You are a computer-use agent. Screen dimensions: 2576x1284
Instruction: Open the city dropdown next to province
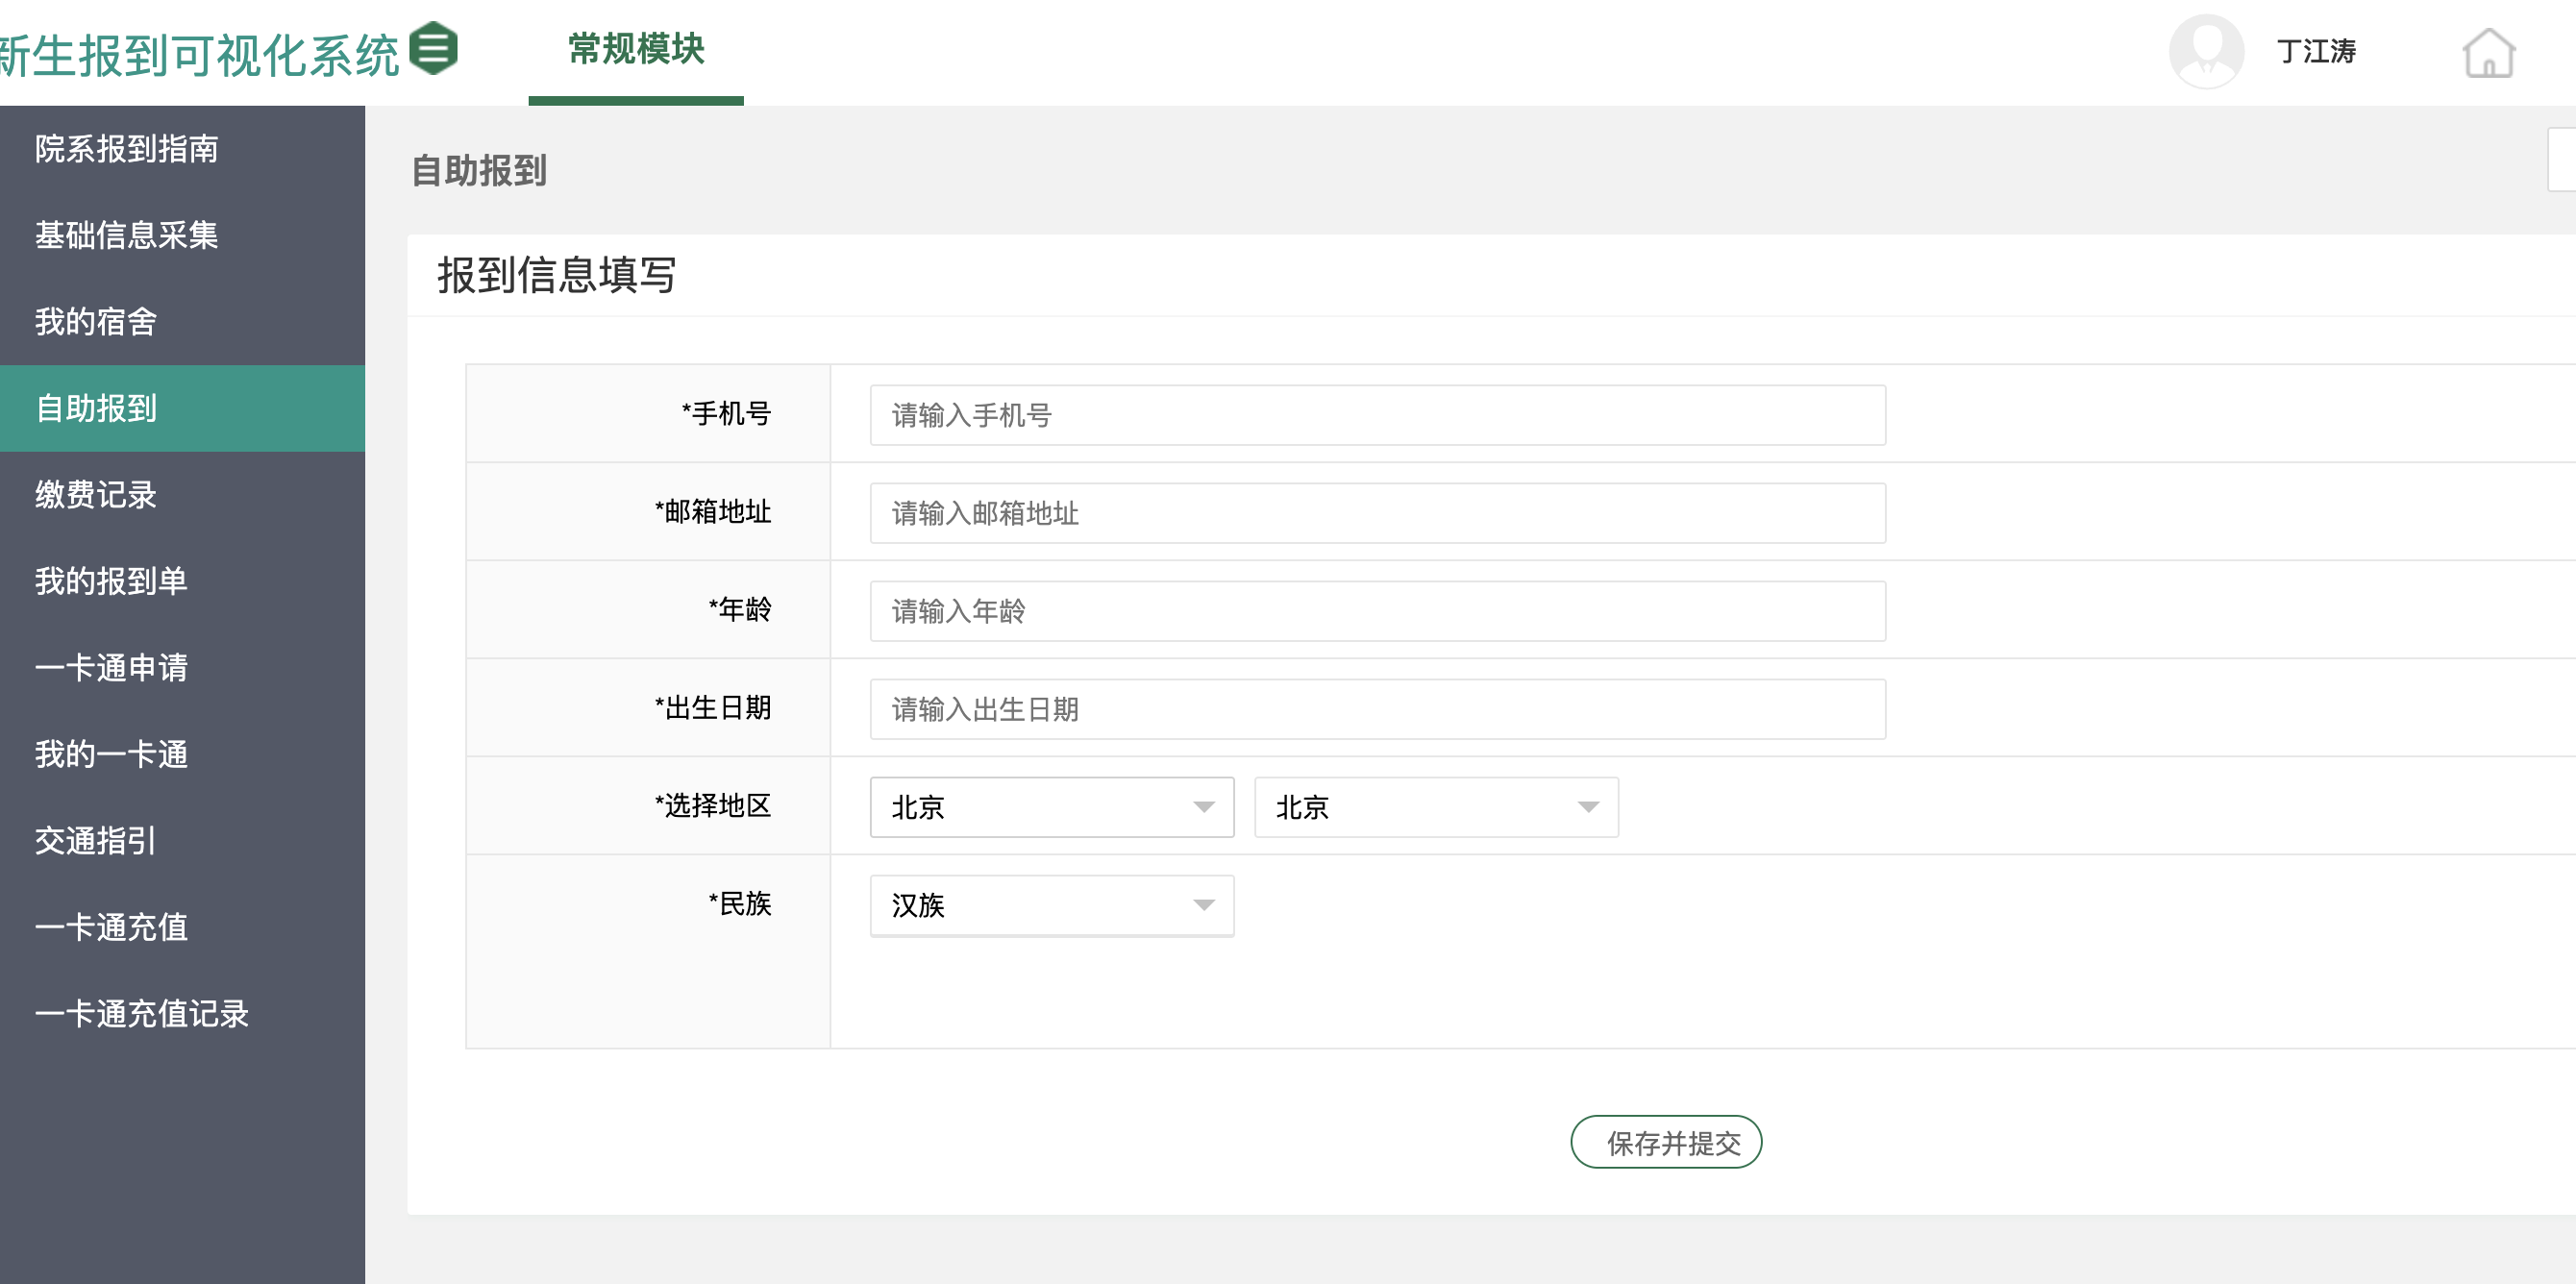coord(1435,807)
